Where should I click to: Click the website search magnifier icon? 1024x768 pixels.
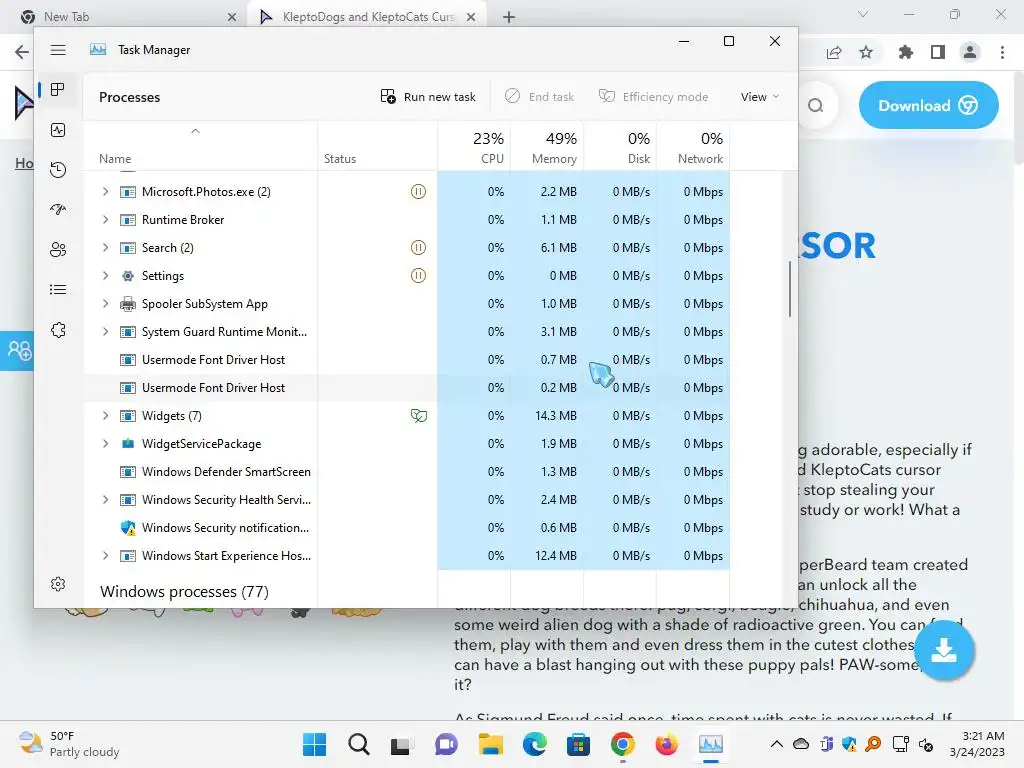815,105
